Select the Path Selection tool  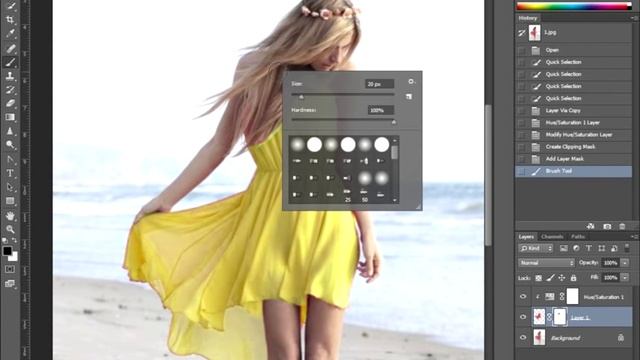[10, 187]
